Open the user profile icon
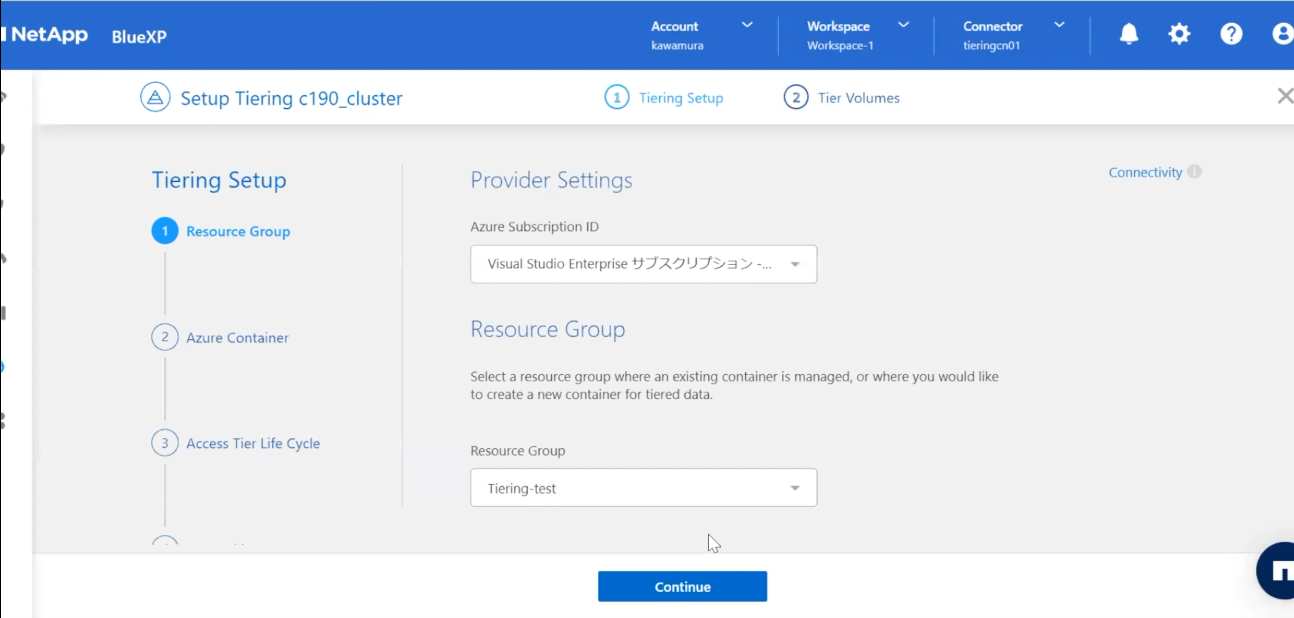The image size is (1294, 618). (x=1282, y=34)
